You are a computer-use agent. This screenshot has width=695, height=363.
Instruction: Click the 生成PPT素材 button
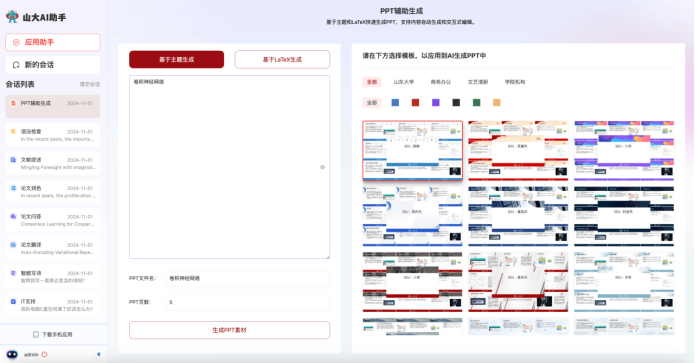tap(229, 330)
